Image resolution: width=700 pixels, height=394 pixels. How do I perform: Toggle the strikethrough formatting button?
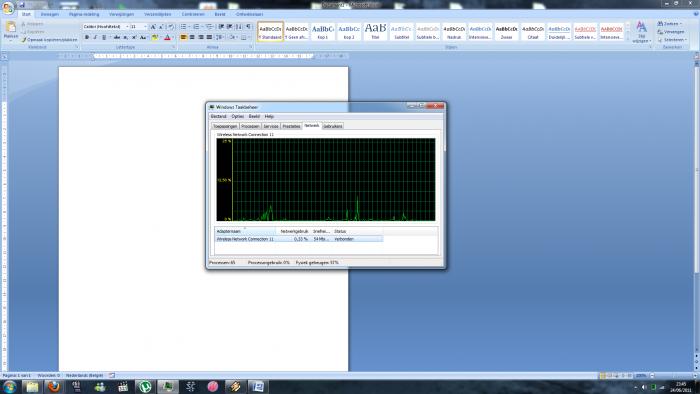[117, 37]
